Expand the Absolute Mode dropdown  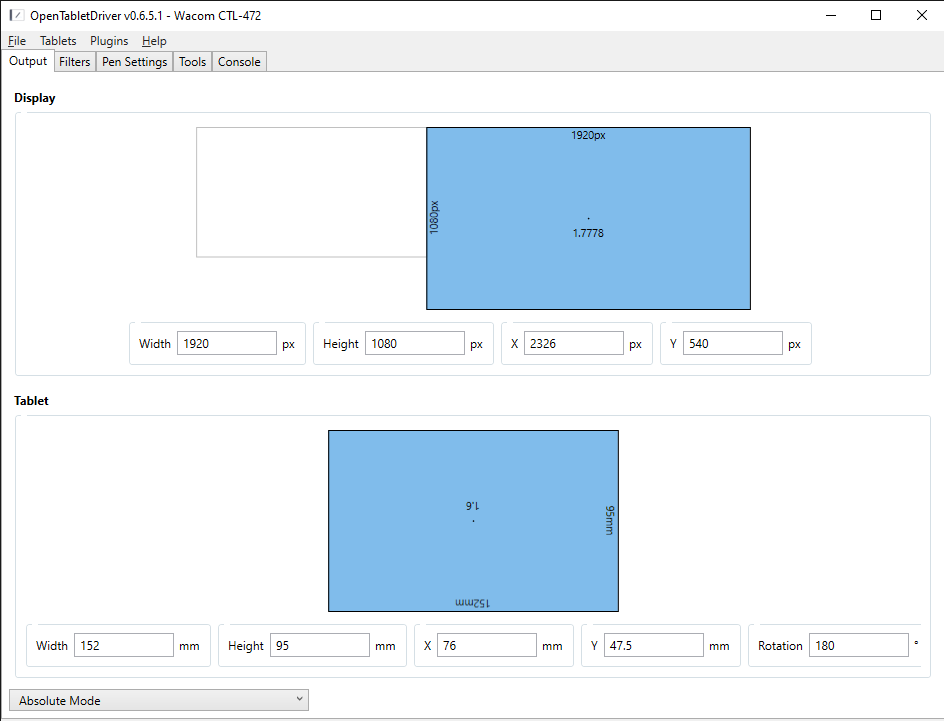(158, 700)
